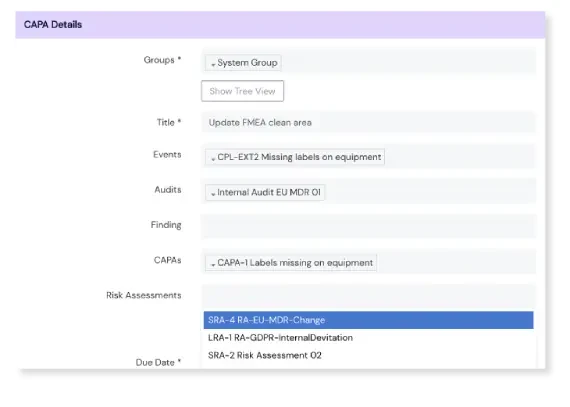
Task: Click arrow on CAPA-1 Labels missing chip
Action: [213, 264]
